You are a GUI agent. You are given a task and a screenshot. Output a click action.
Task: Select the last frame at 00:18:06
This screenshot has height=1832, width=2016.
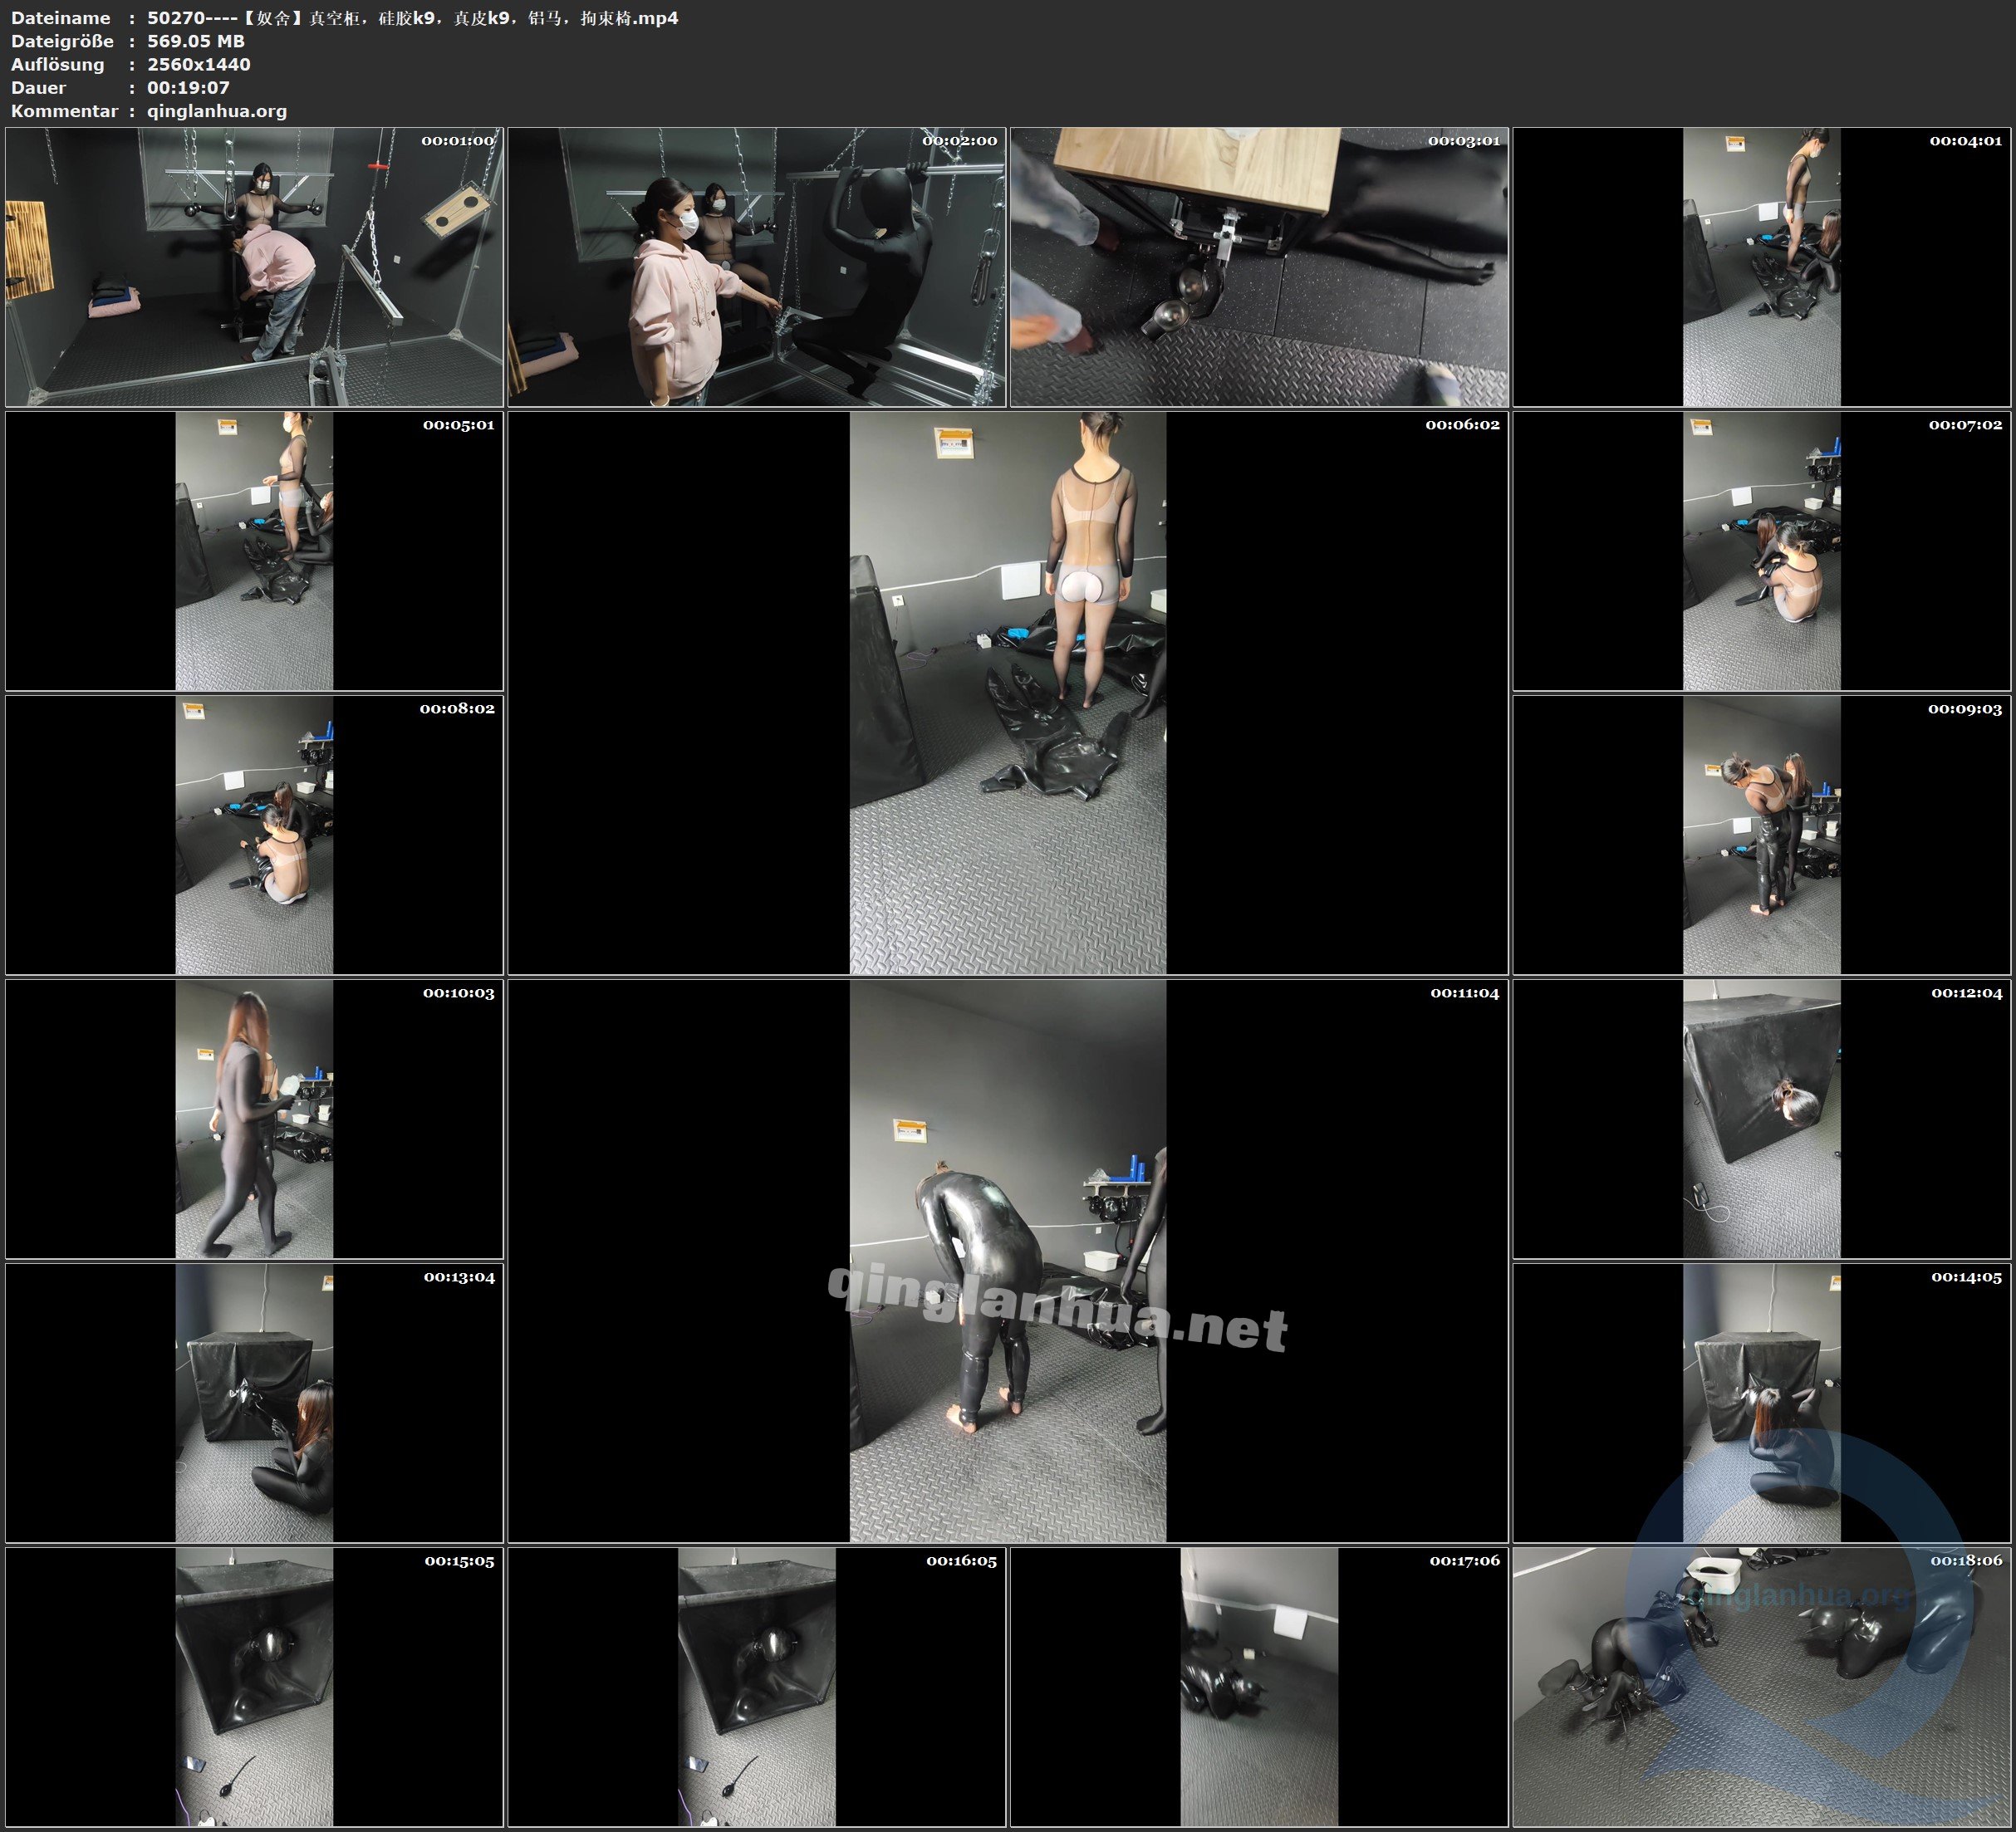1762,1687
